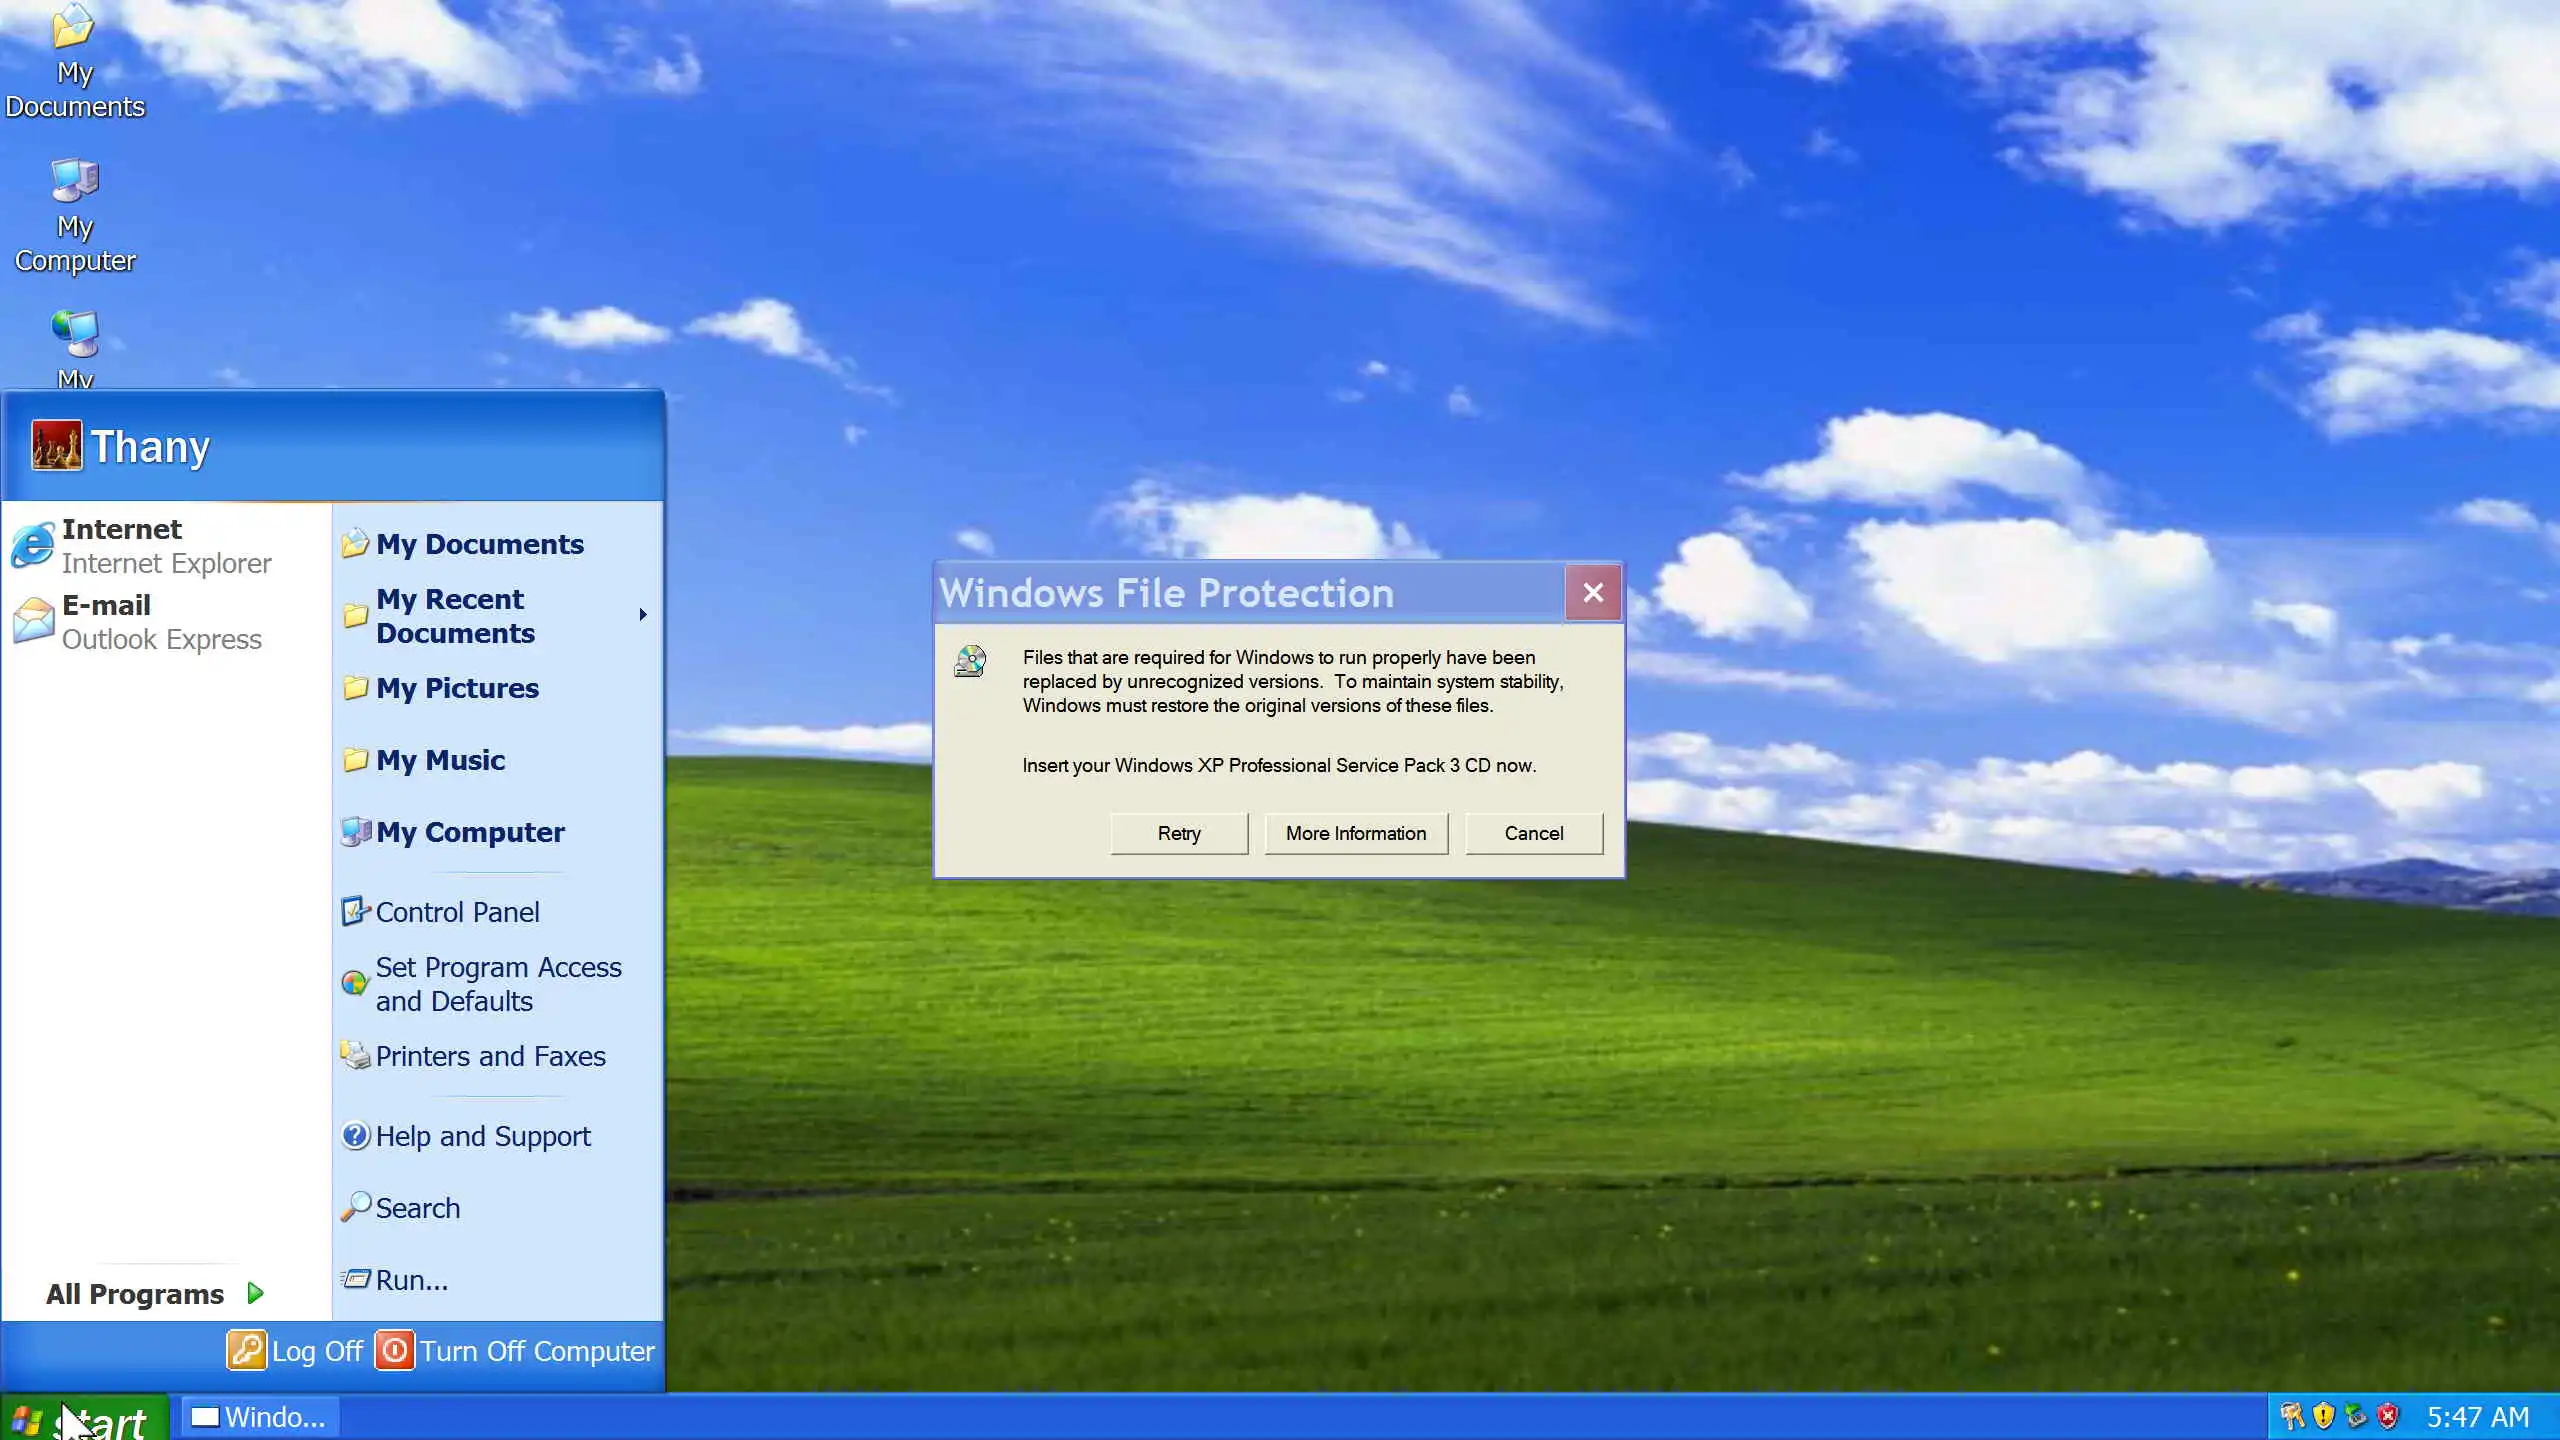Click Run... in the Start menu
2560x1440 pixels.
(x=410, y=1280)
